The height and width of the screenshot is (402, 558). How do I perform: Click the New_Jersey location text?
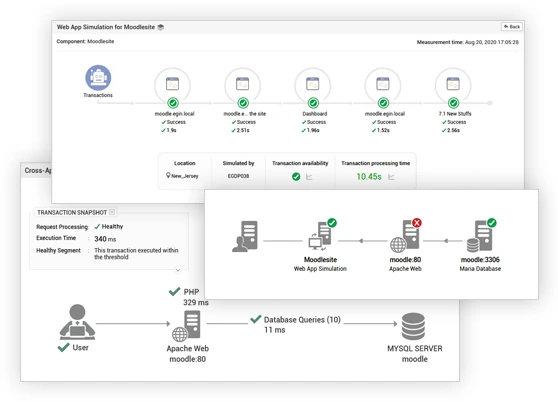click(x=185, y=176)
